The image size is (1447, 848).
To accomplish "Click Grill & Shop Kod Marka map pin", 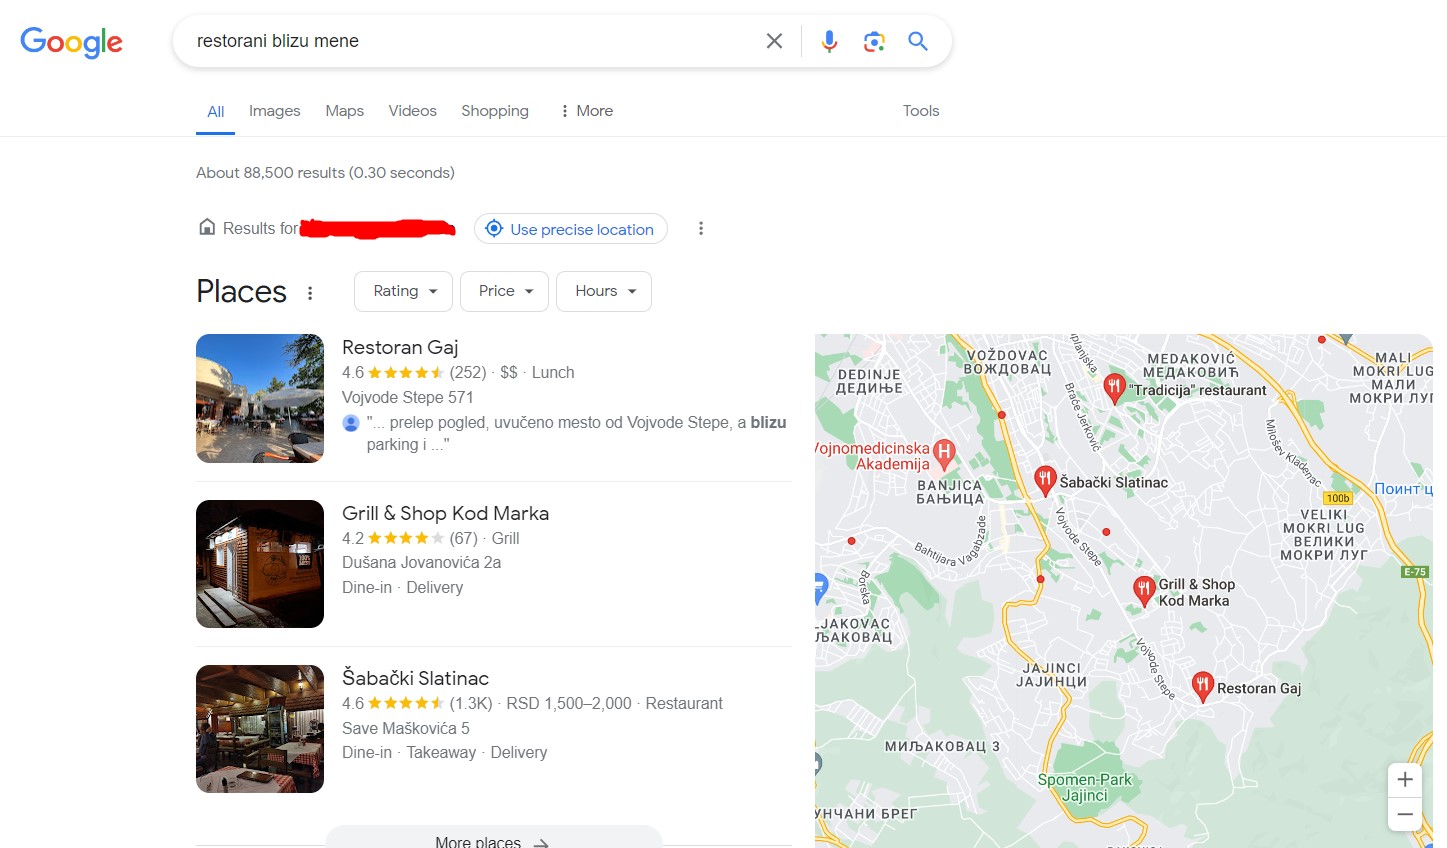I will pos(1144,590).
